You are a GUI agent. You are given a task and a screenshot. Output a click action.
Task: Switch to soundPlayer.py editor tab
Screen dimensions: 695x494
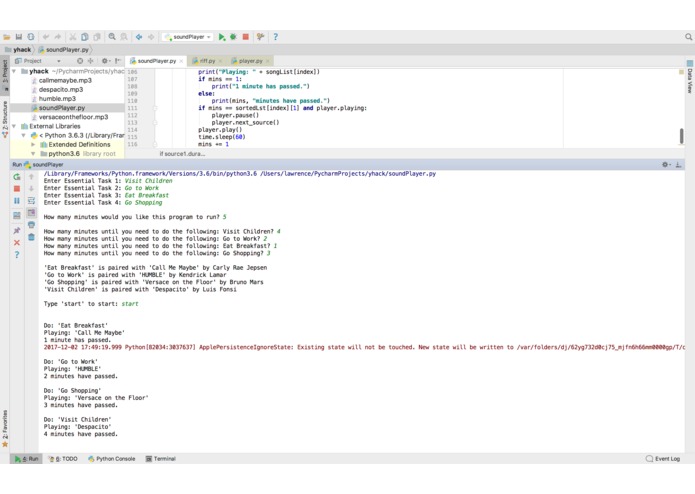pyautogui.click(x=156, y=61)
